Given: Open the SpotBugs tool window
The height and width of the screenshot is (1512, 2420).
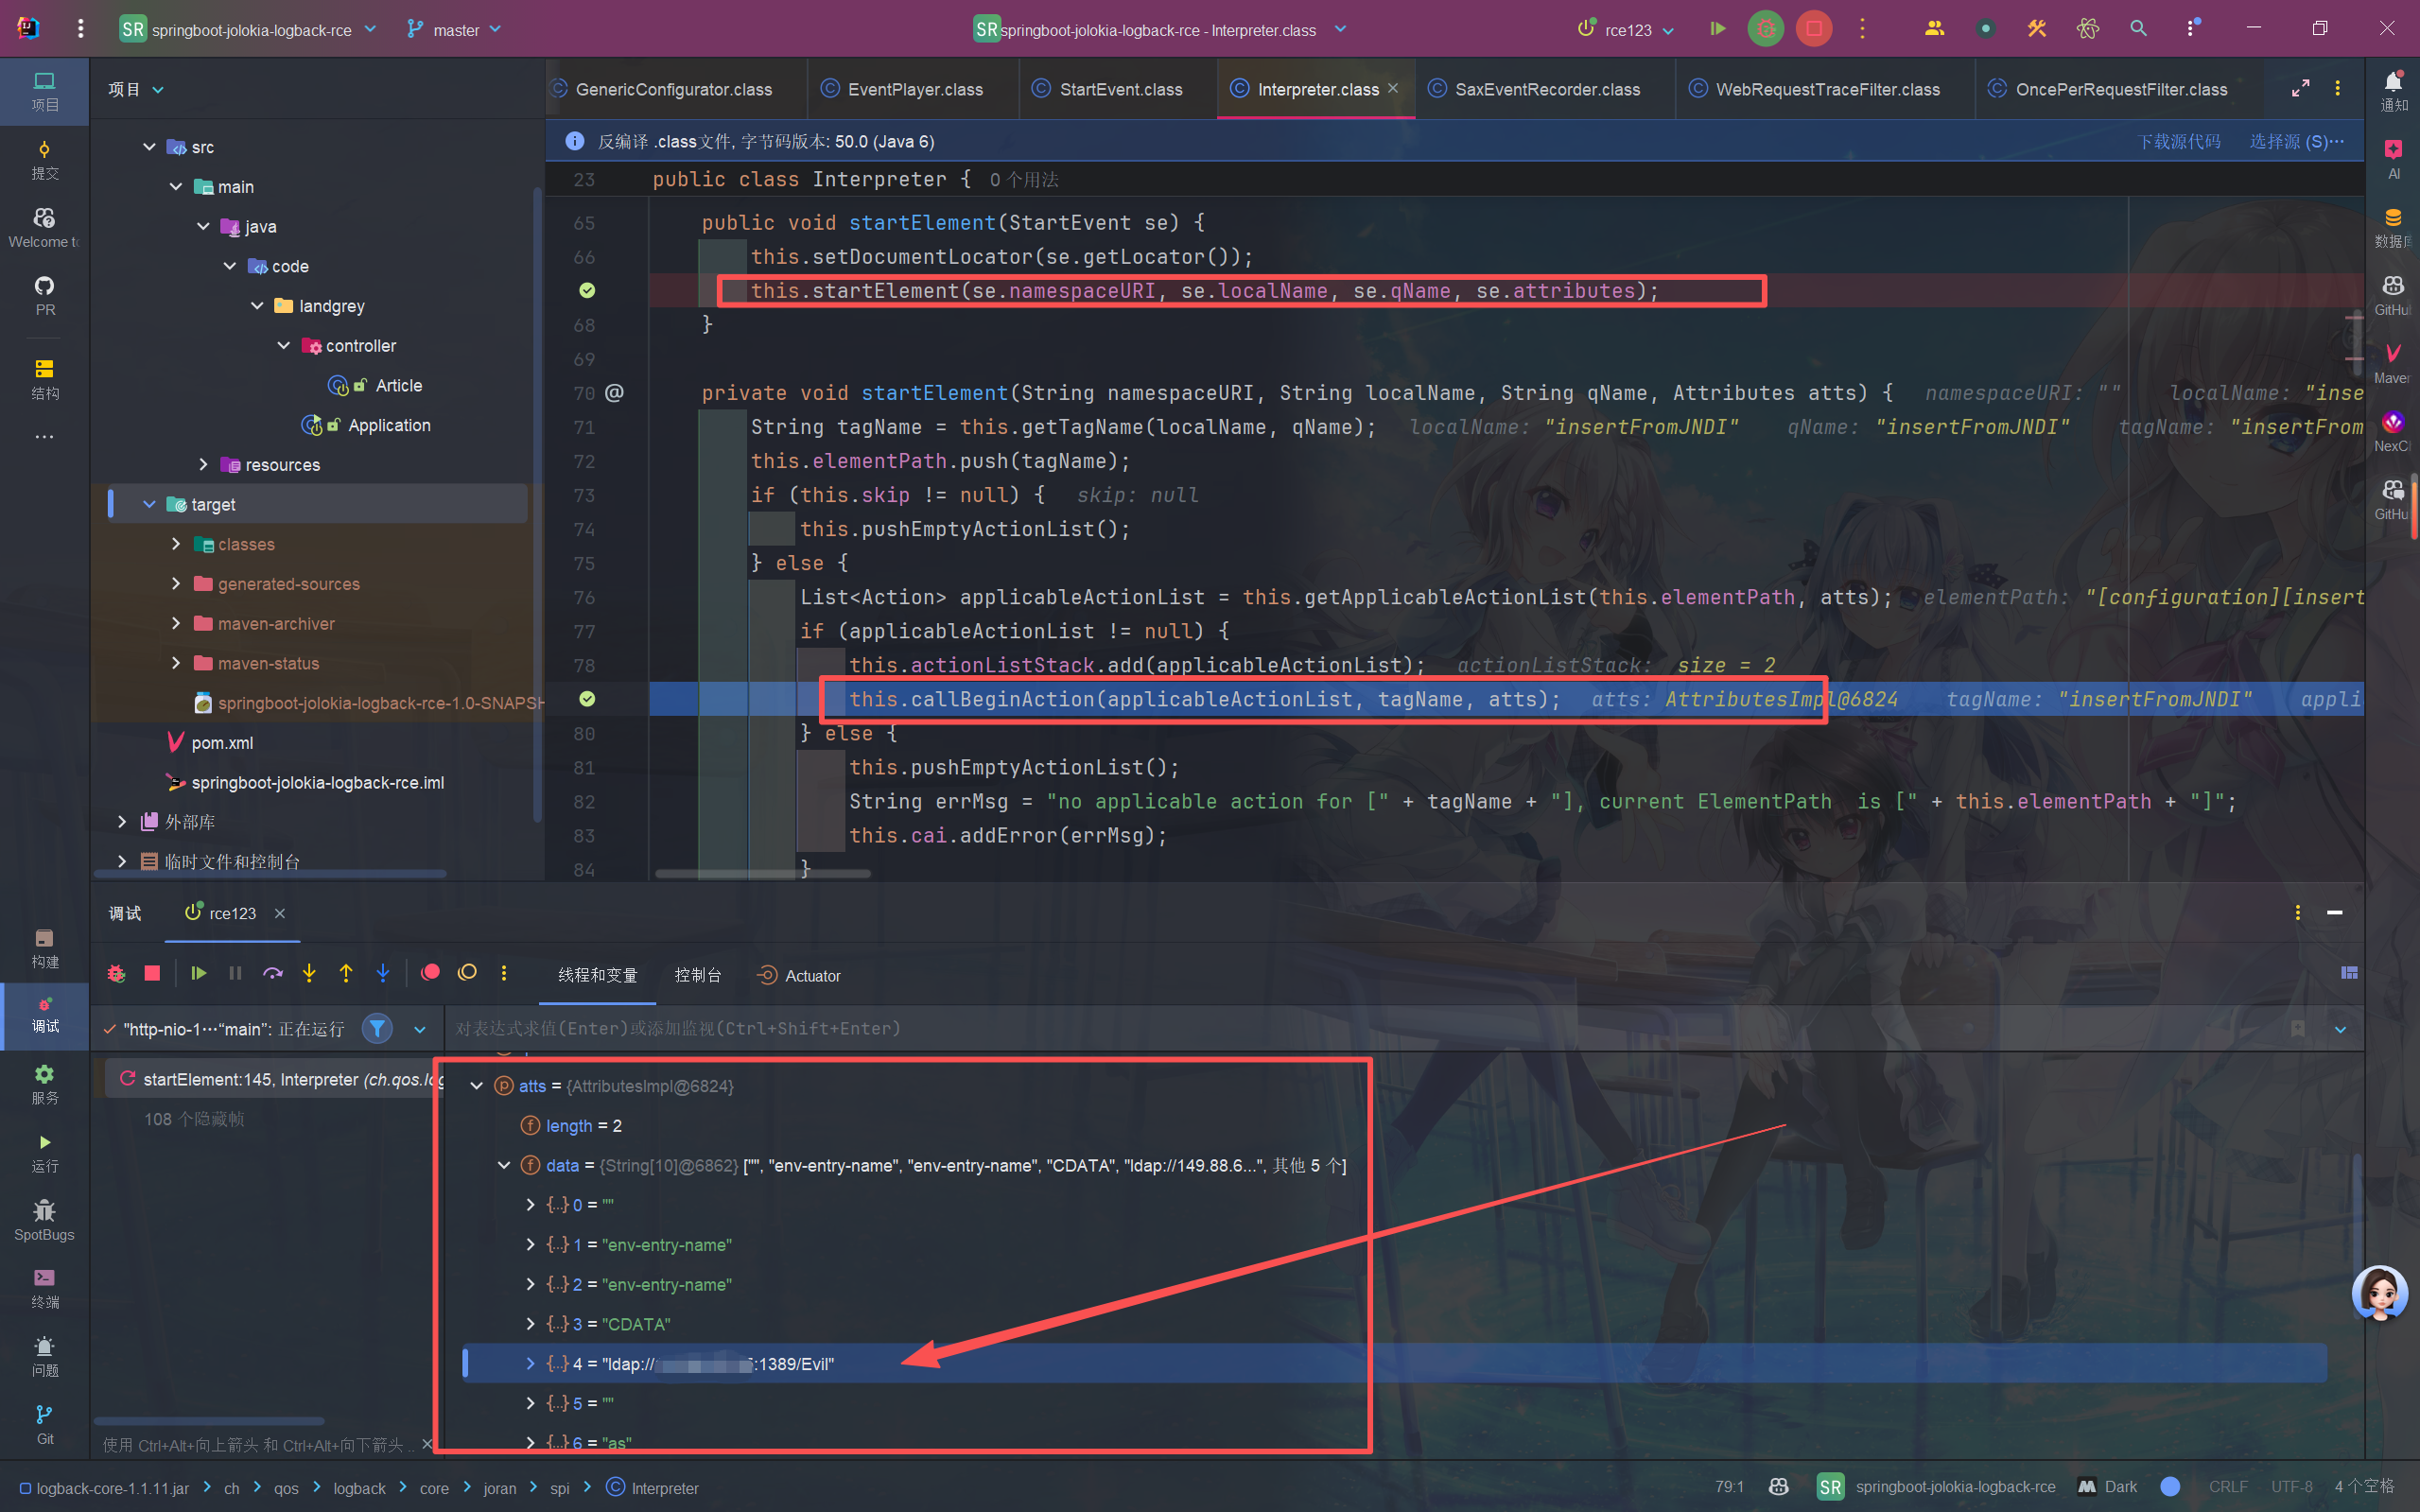Looking at the screenshot, I should [44, 1219].
